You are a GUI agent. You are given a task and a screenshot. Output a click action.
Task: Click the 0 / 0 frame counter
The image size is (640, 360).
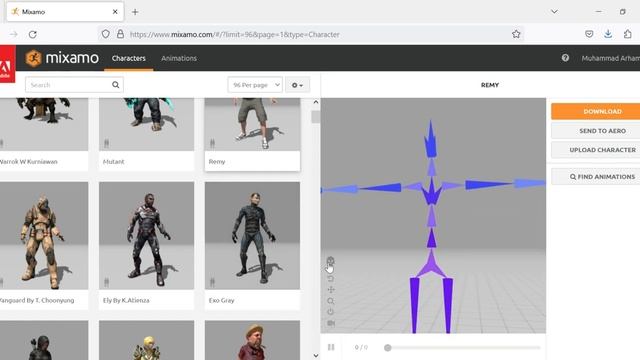pos(361,348)
